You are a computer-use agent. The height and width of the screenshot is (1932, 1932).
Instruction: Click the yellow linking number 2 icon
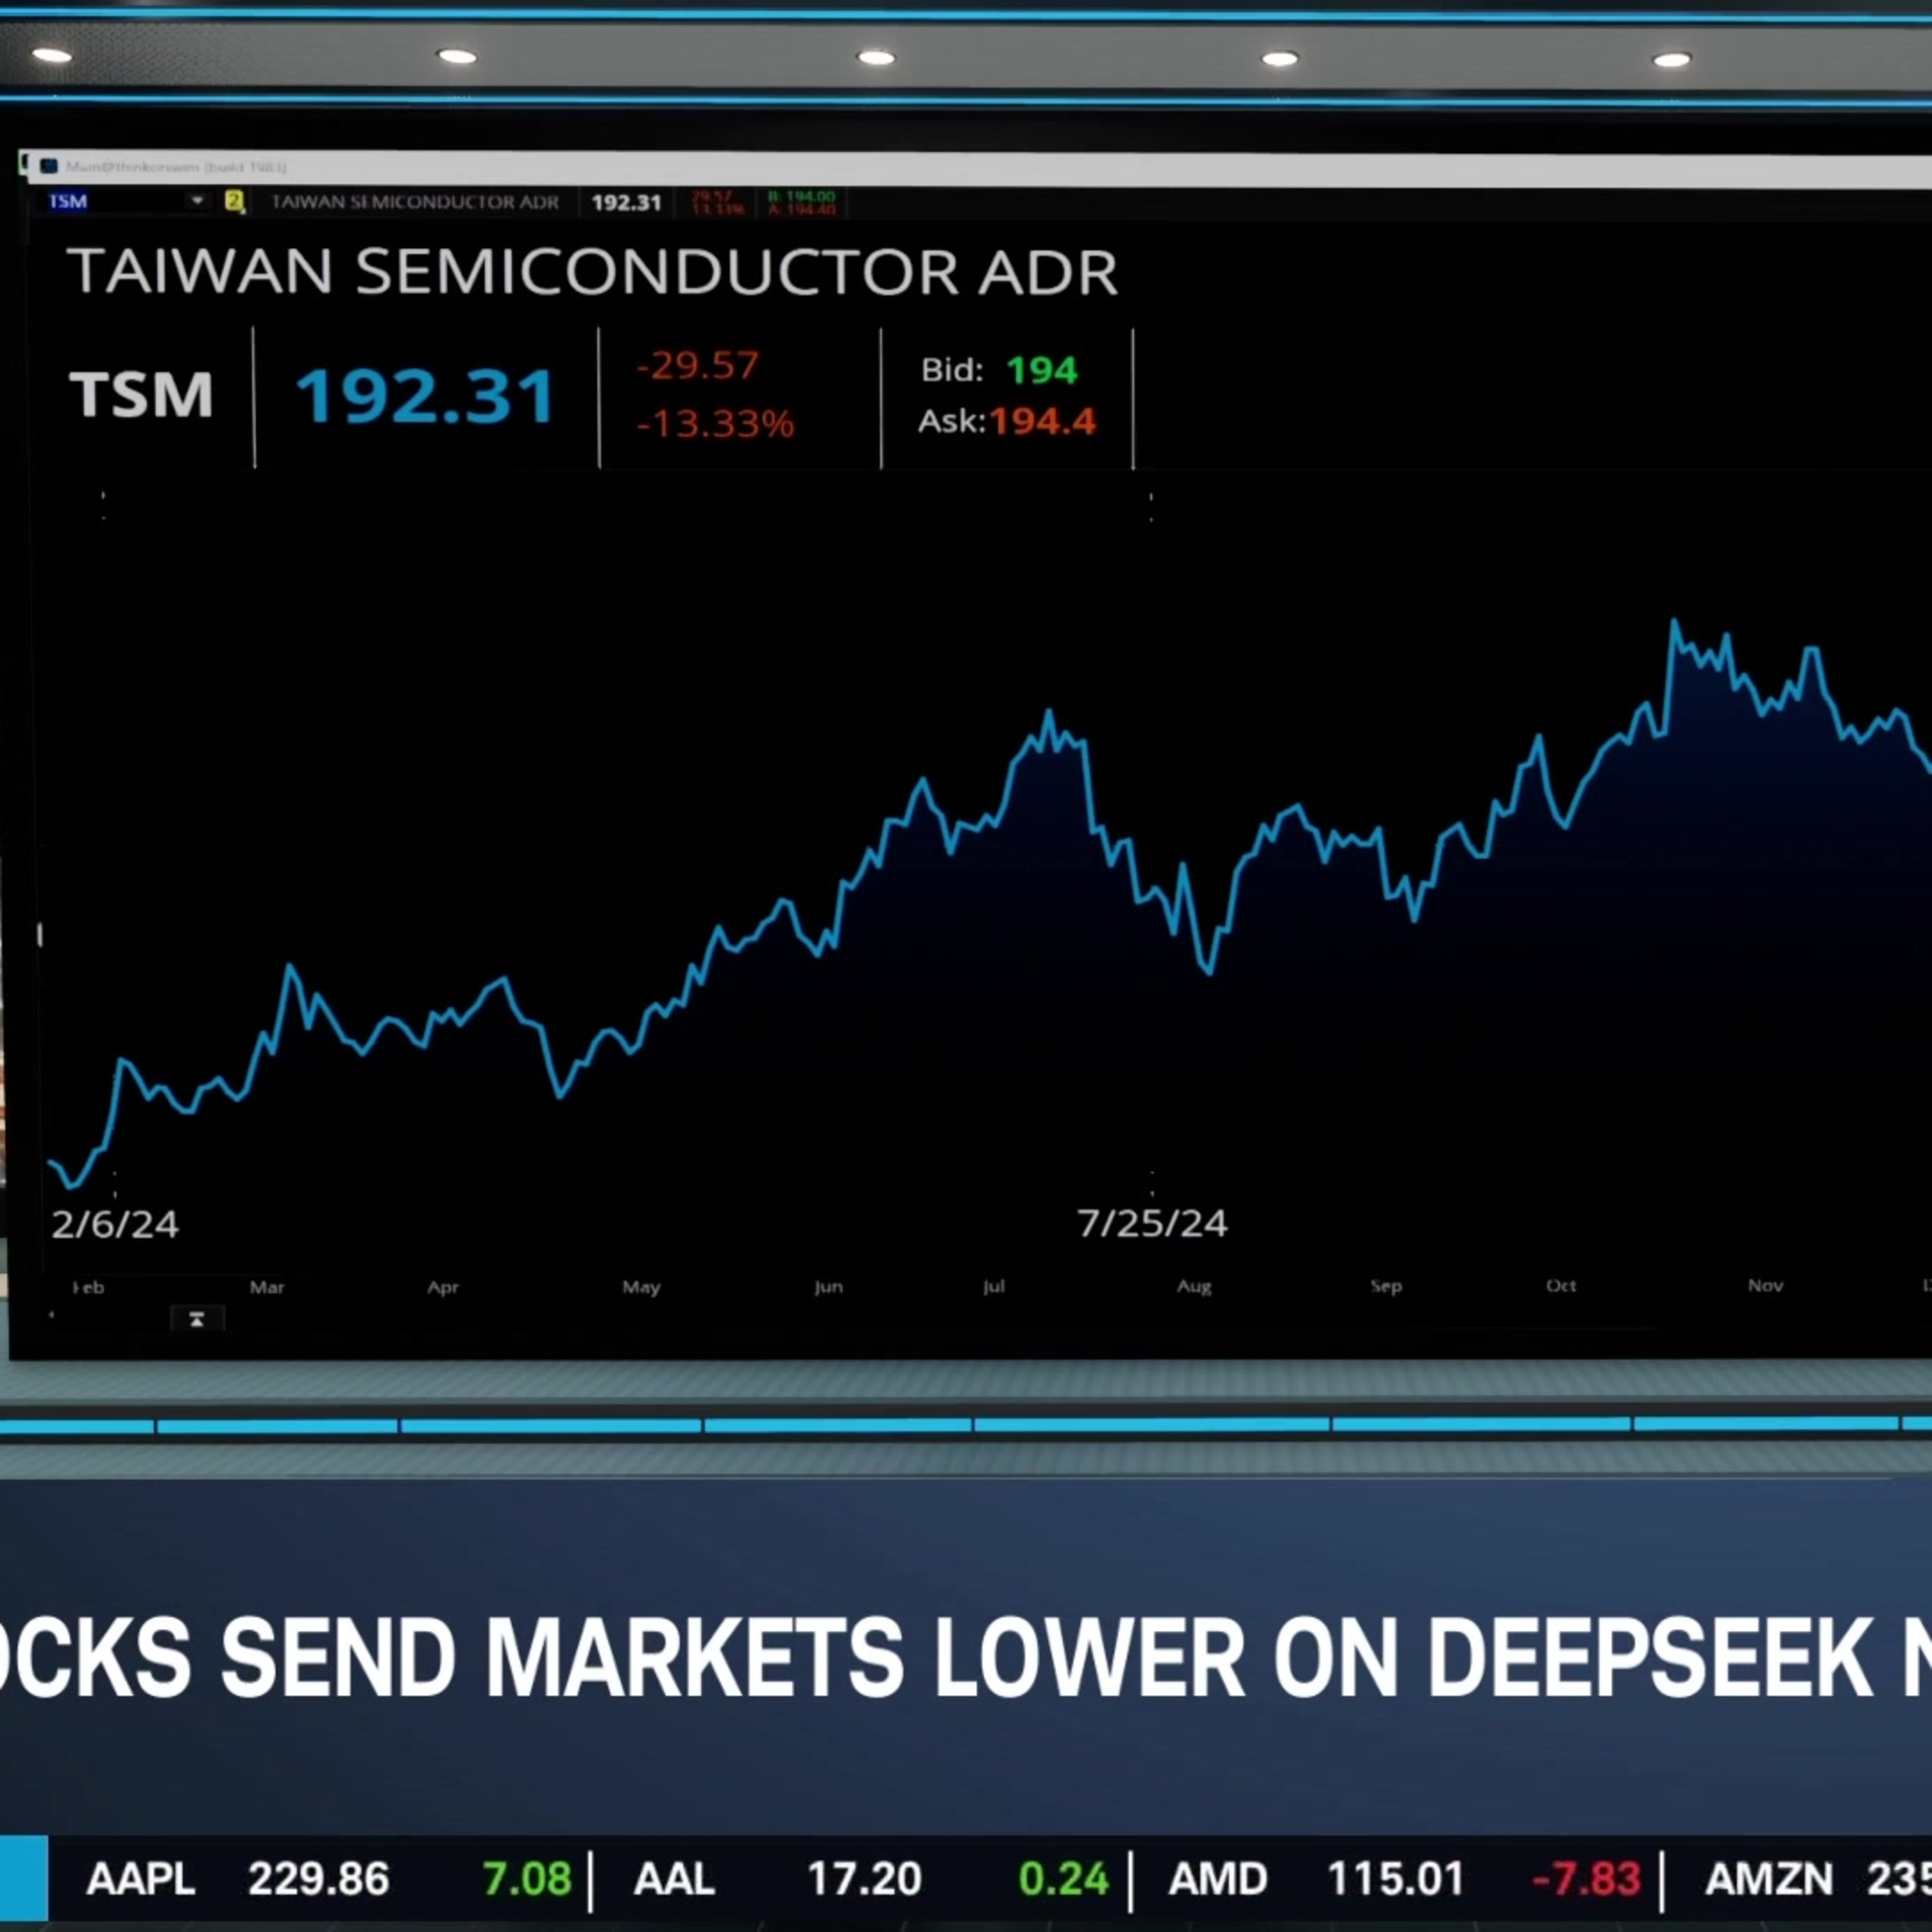click(x=234, y=202)
